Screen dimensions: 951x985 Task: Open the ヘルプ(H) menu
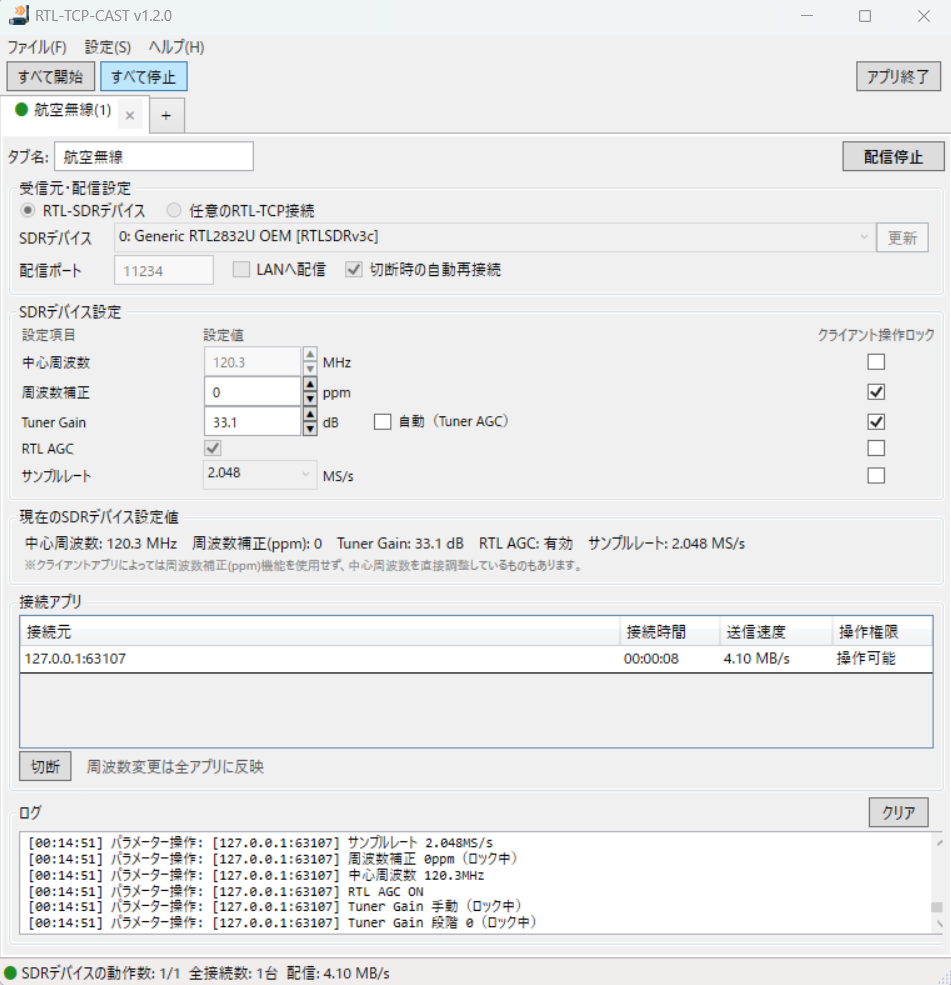(x=176, y=47)
